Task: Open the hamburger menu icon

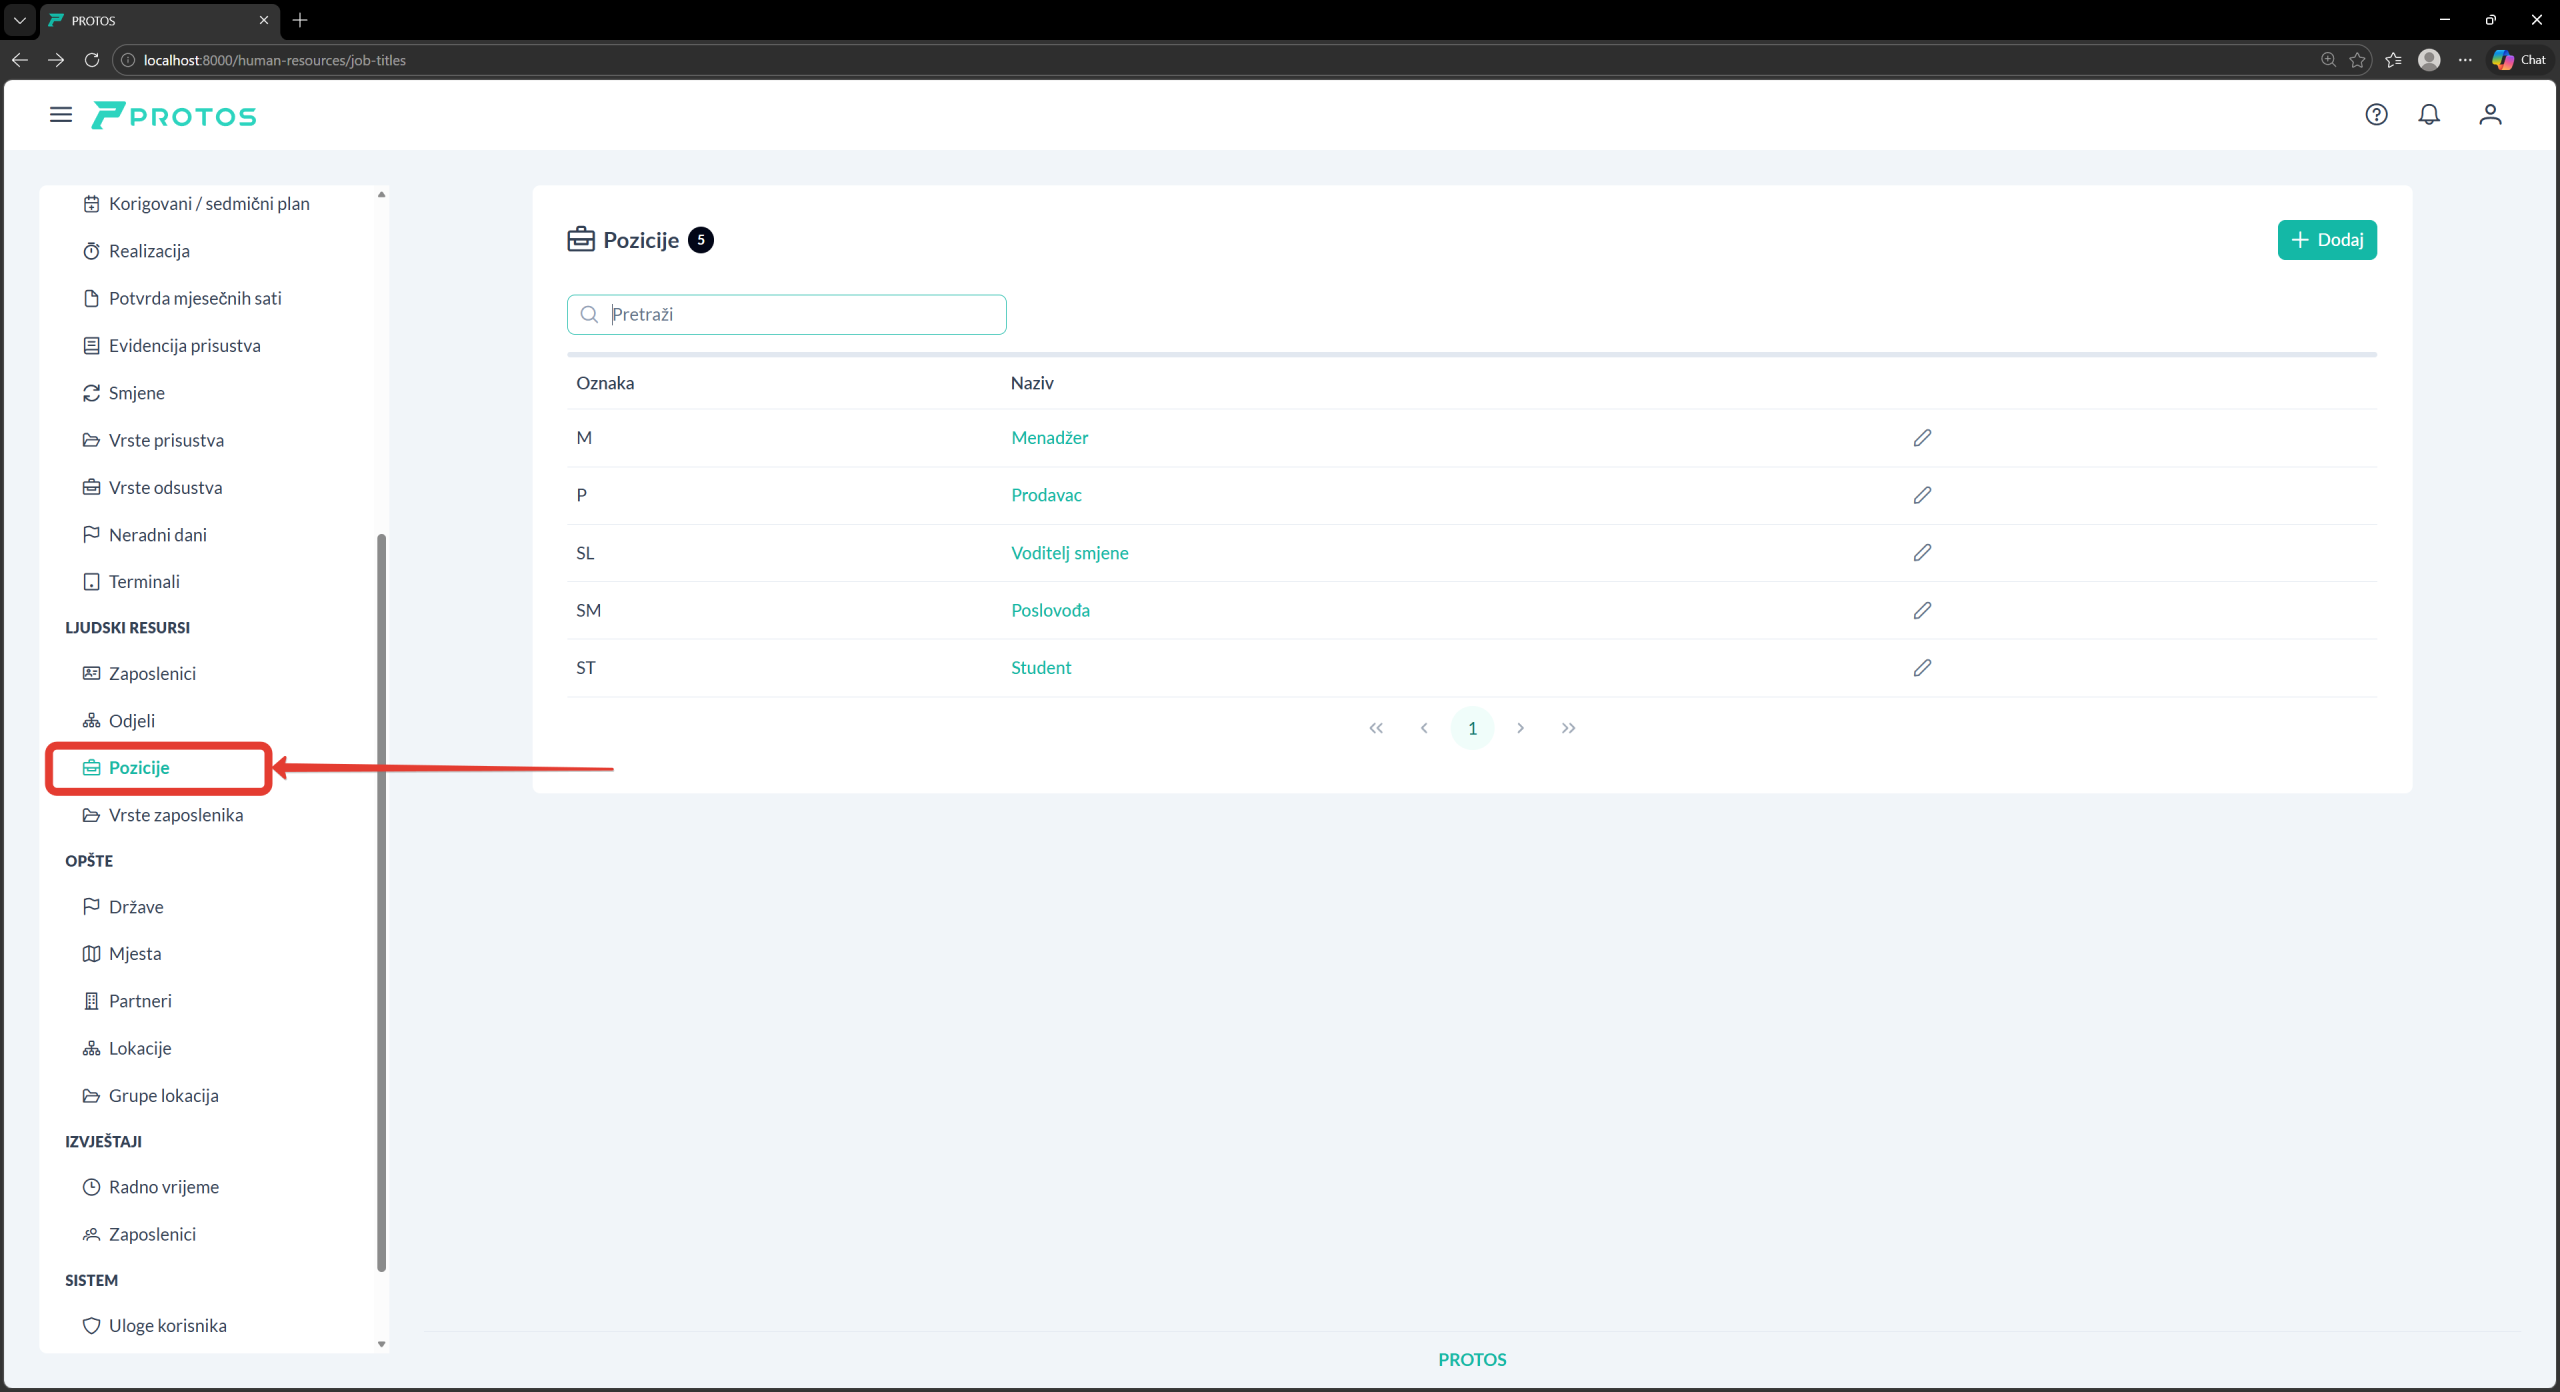Action: 61,115
